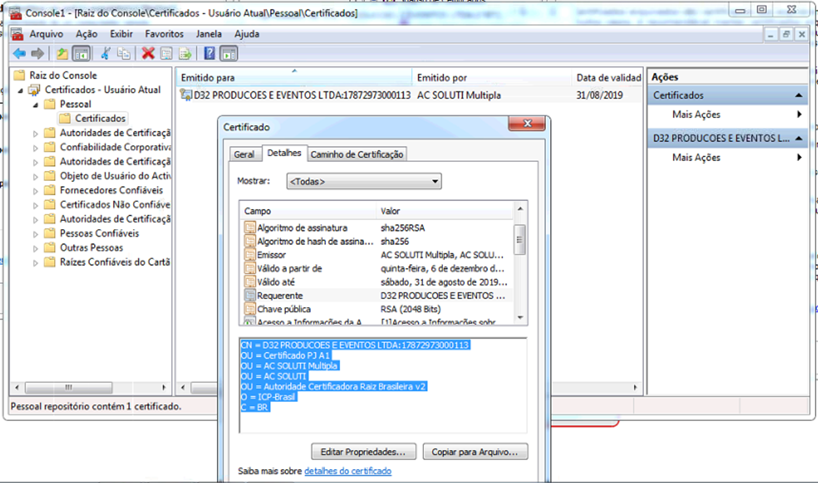Collapse the D32 PRODUCOES section in Ações pane
This screenshot has width=818, height=483.
click(798, 138)
